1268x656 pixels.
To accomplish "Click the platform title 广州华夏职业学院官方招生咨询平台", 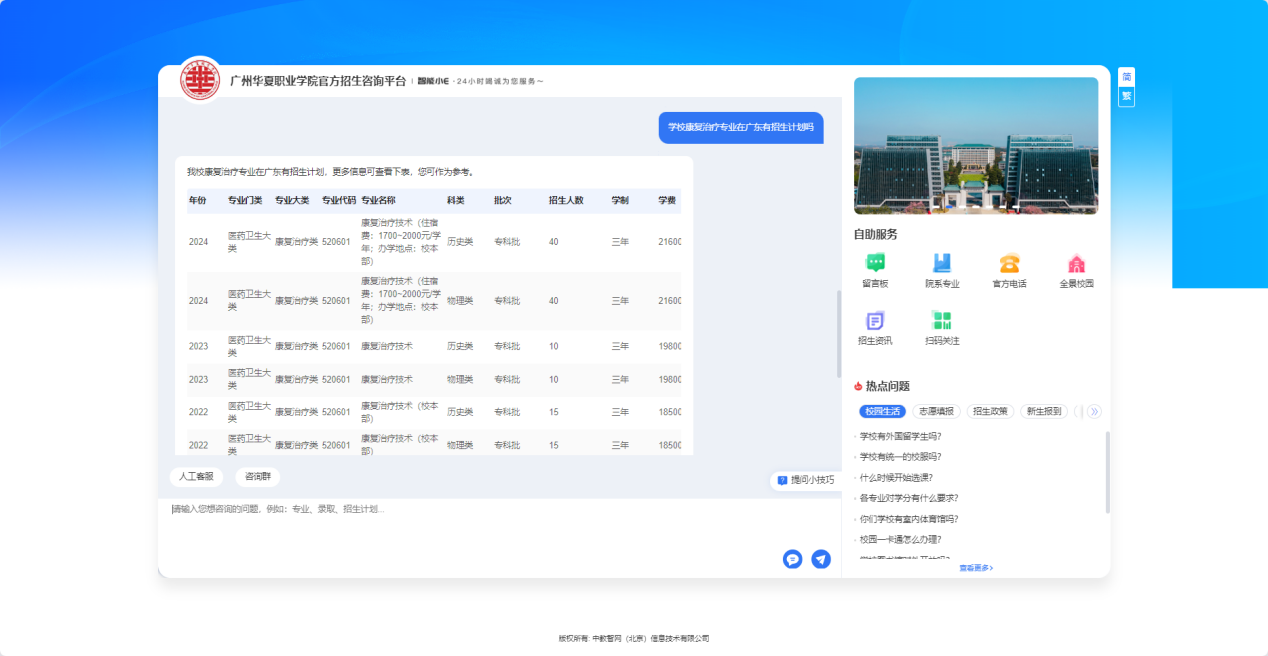I will tap(318, 81).
